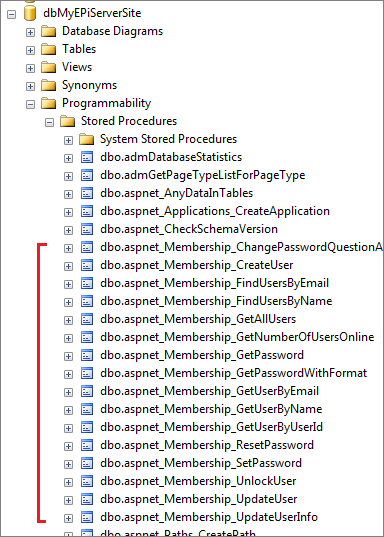Select dbo.aspnet_Membership_GetUserByEmail text
384x537 pixels.
[210, 391]
